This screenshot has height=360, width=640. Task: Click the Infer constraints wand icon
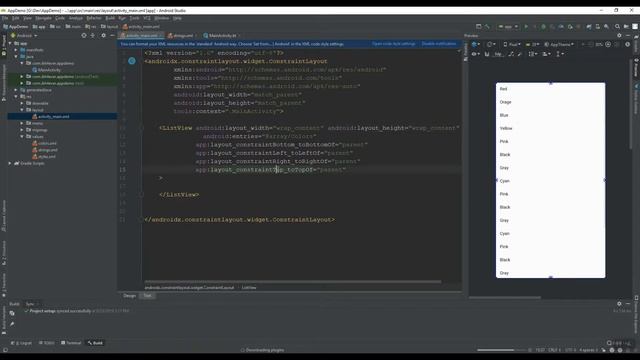[520, 53]
